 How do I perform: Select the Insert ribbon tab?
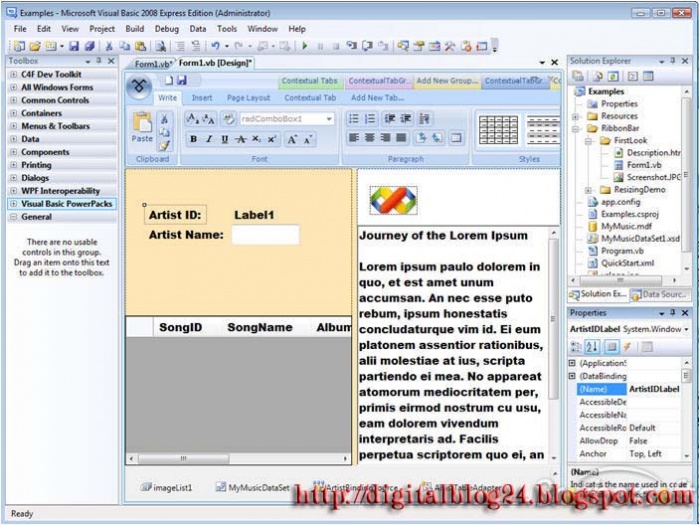point(202,98)
